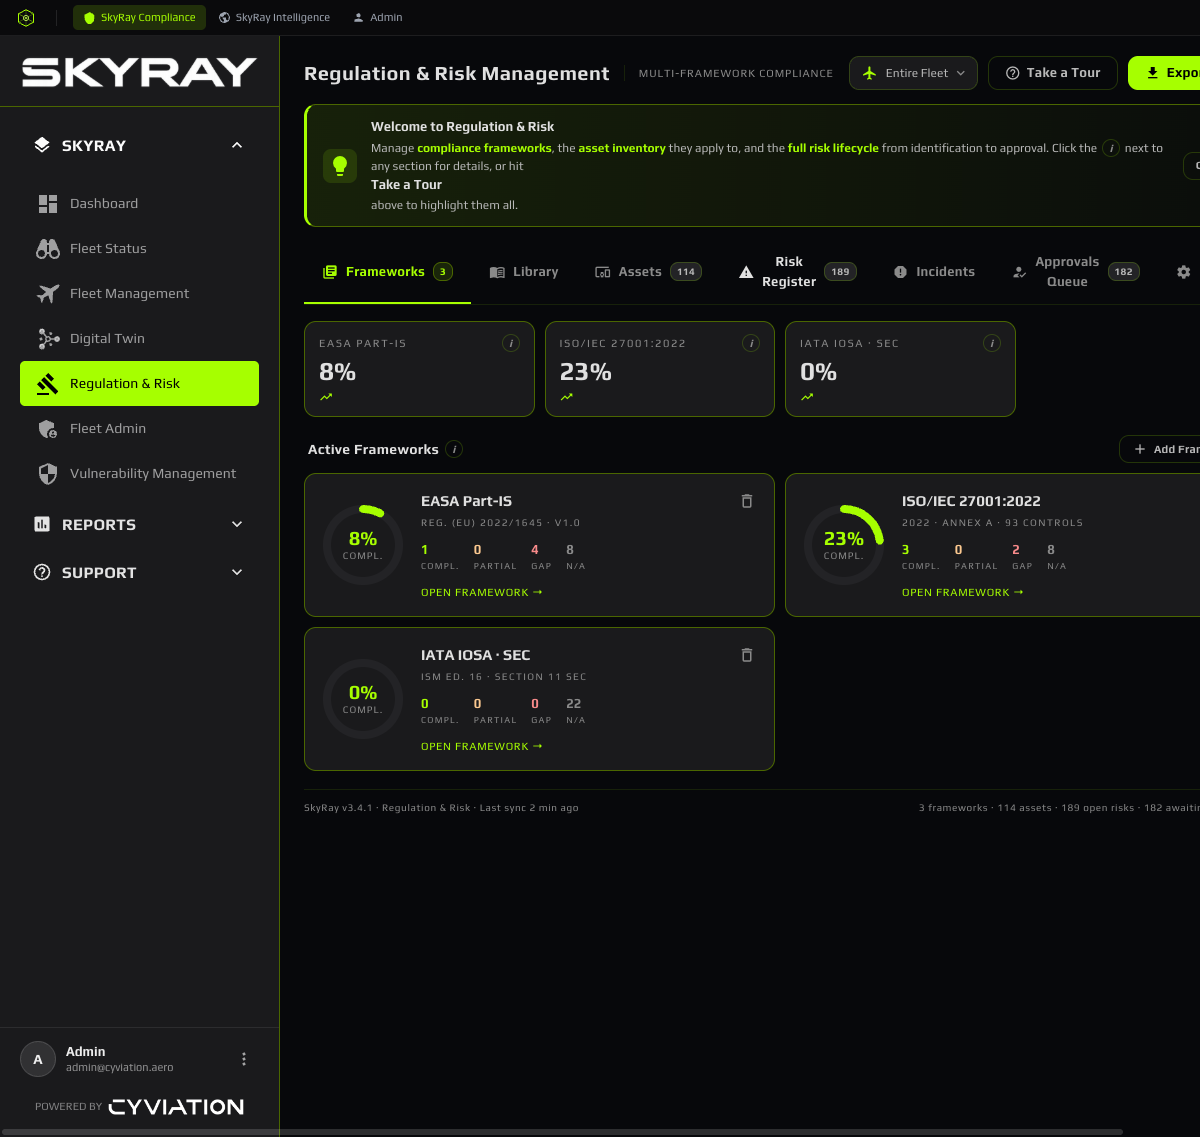The image size is (1200, 1137).
Task: Click the Take a Tour button
Action: coord(1053,73)
